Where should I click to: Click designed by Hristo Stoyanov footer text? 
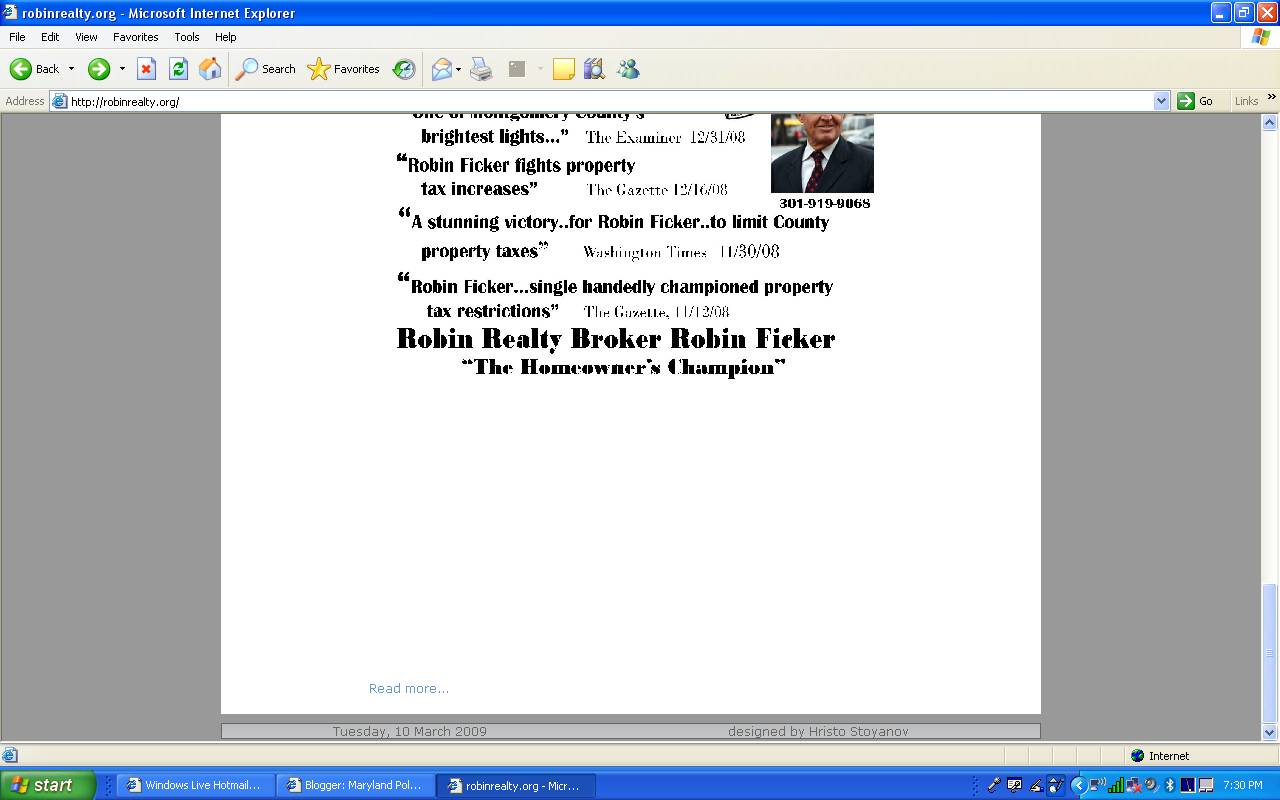818,731
